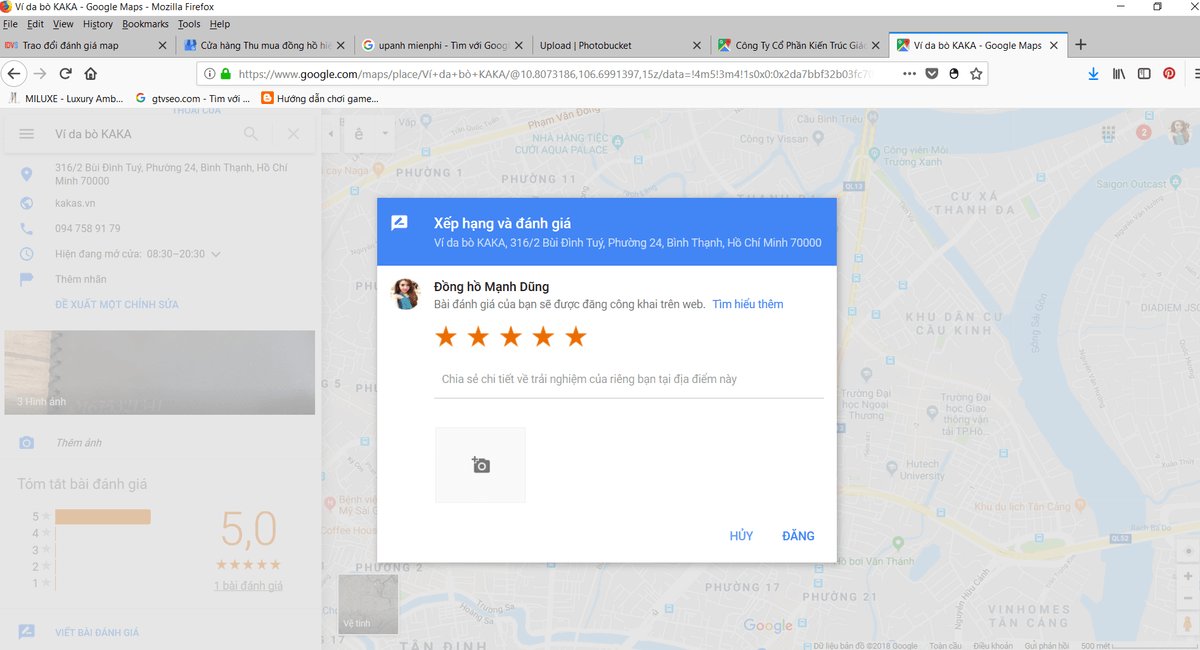Open the Hướng dẫn chơi game bookmark
1200x650 pixels.
click(x=320, y=98)
